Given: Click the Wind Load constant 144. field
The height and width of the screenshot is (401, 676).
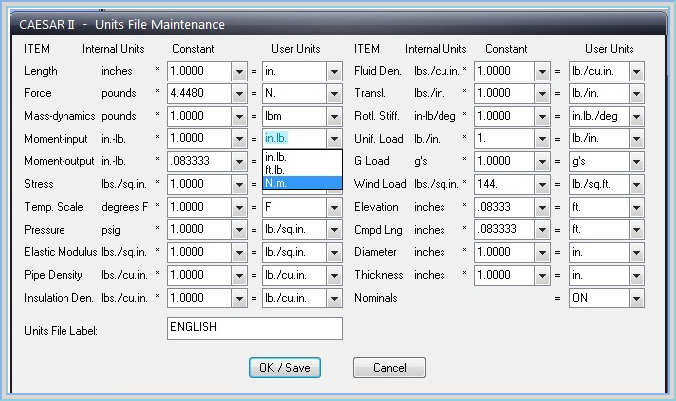Looking at the screenshot, I should (504, 185).
